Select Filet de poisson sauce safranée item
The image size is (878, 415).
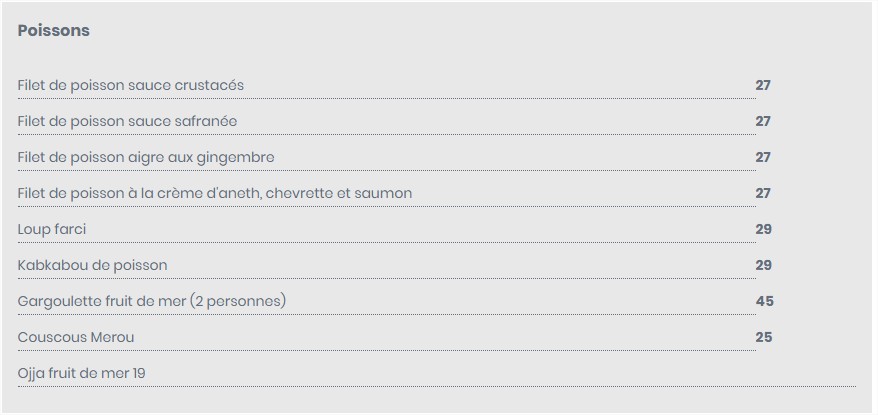tap(128, 121)
